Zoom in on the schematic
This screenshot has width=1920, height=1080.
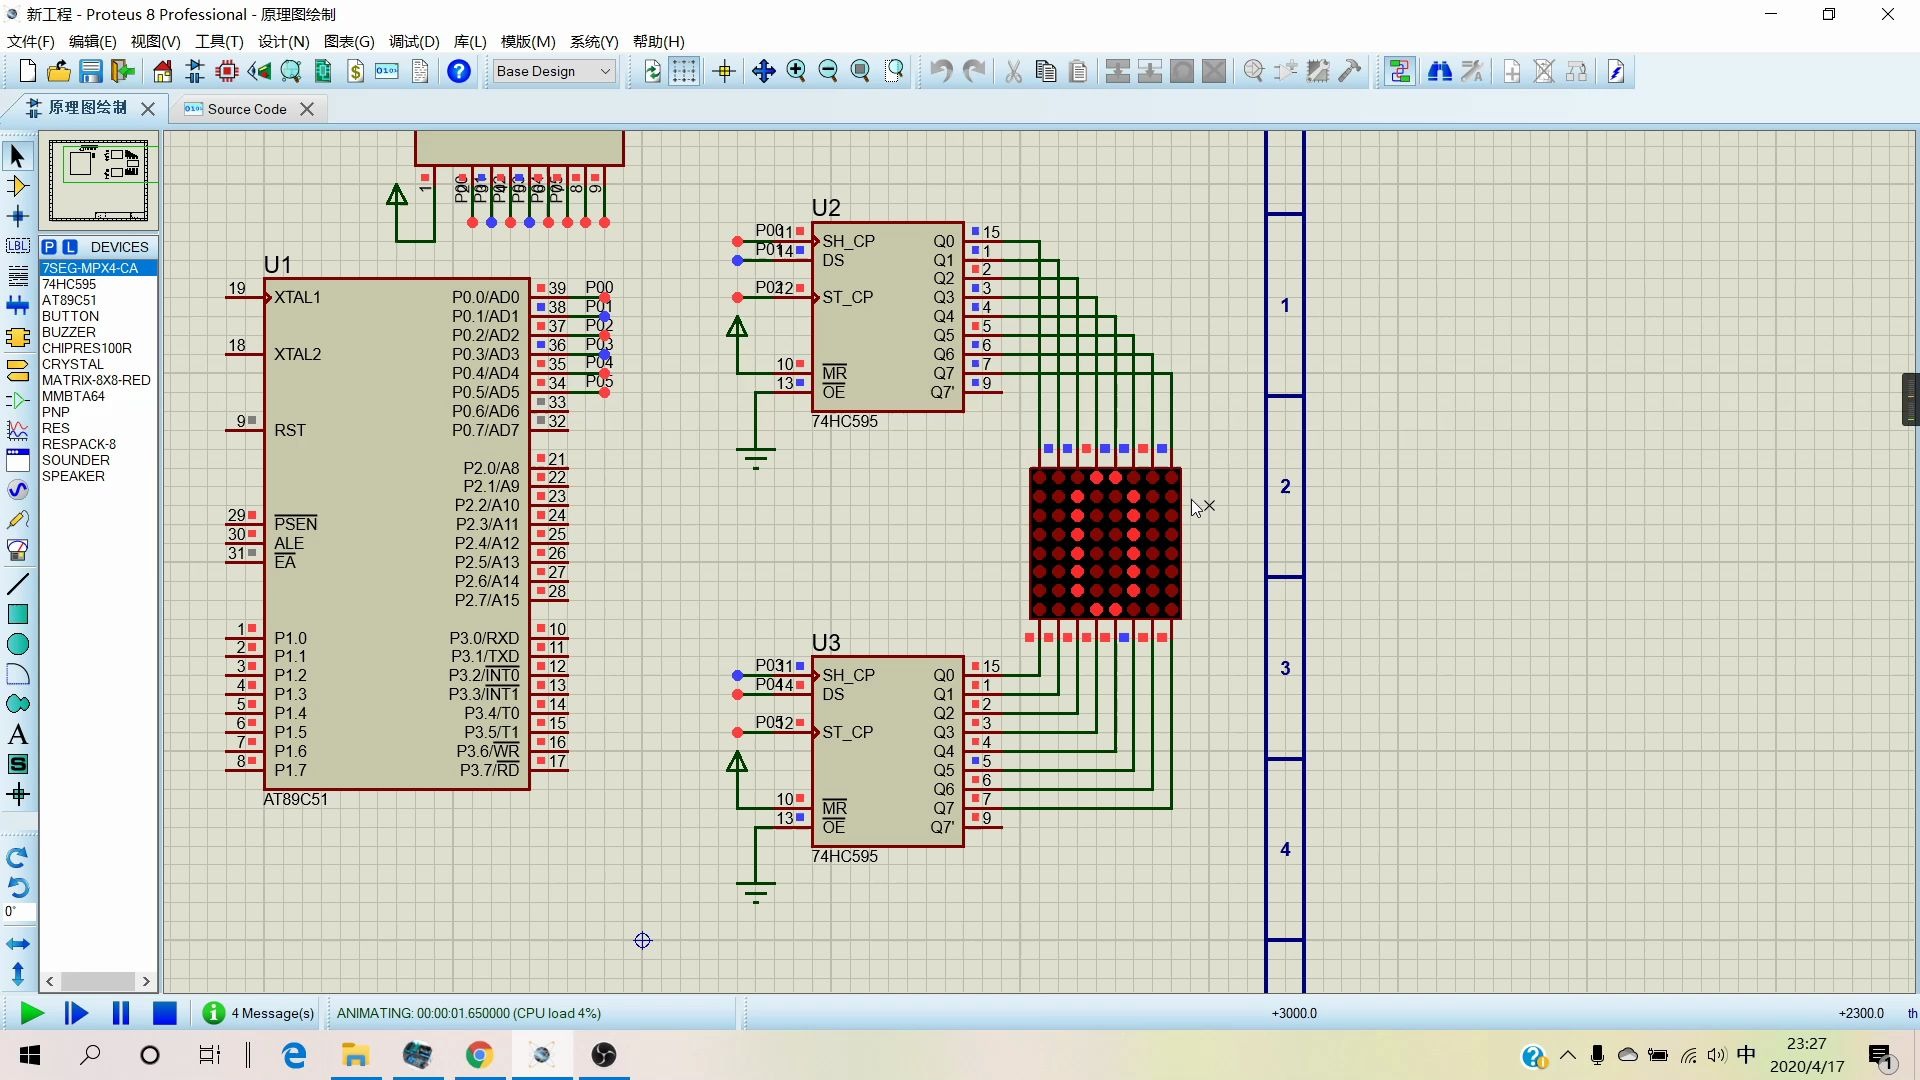tap(796, 71)
